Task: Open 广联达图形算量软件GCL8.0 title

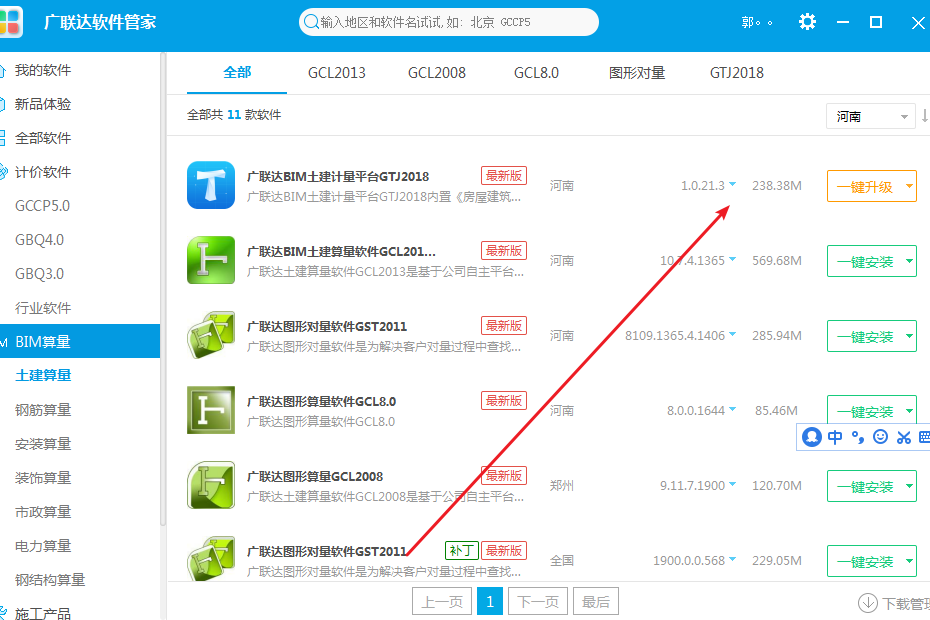Action: click(321, 401)
